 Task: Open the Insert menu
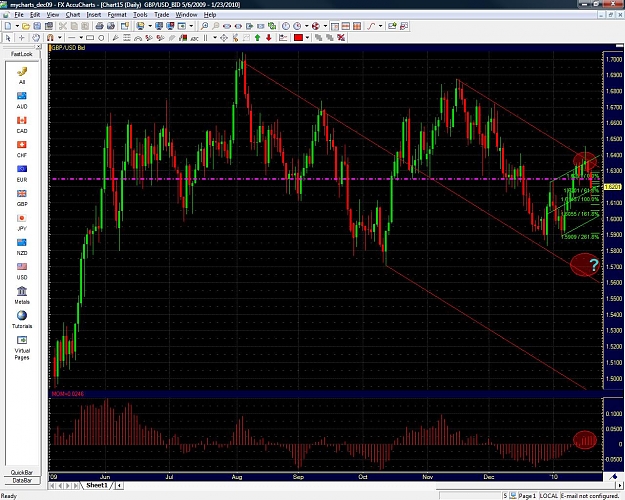[x=94, y=15]
